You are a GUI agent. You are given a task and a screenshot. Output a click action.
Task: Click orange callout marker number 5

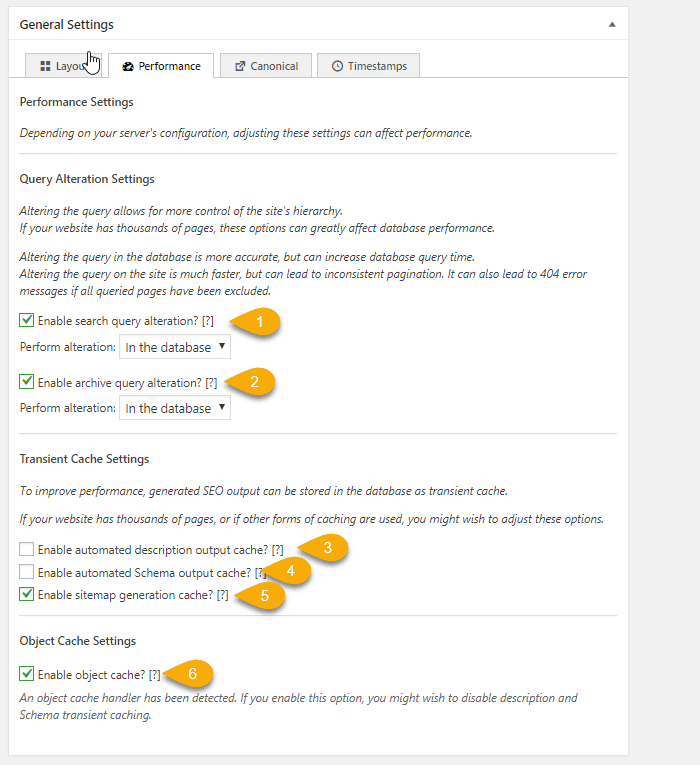tap(265, 595)
